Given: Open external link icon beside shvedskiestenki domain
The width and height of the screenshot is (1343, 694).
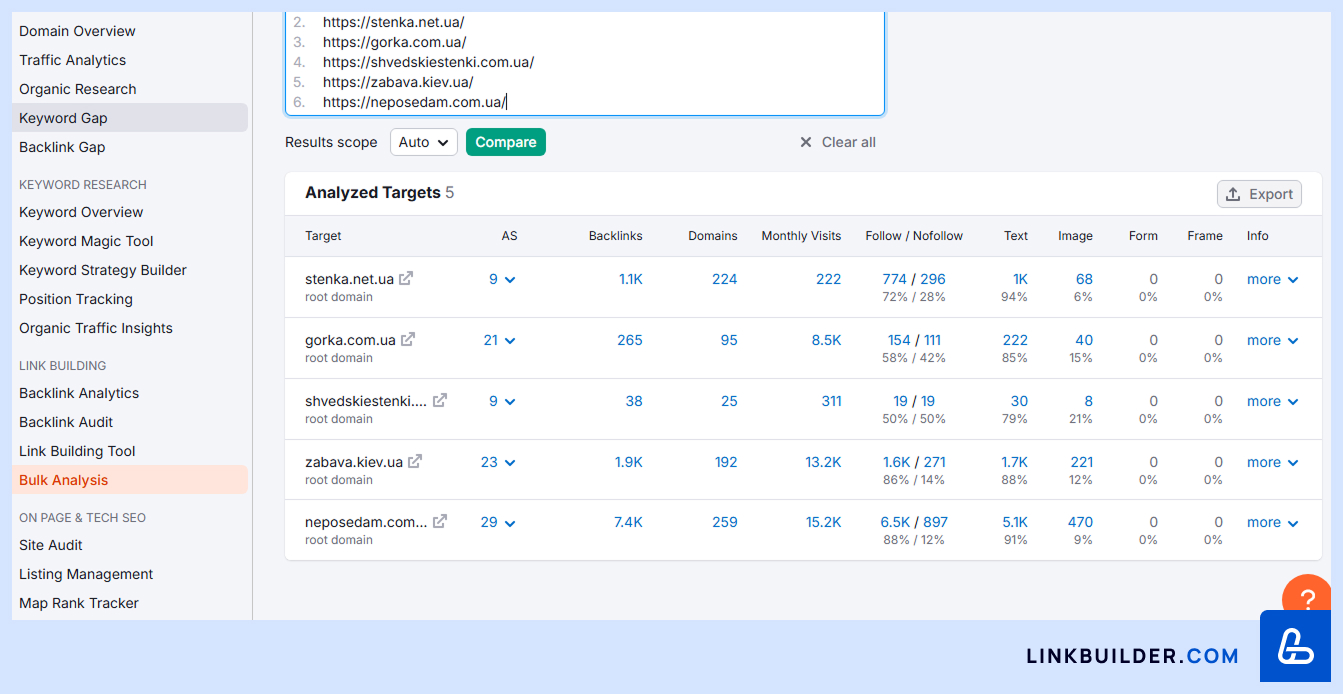Looking at the screenshot, I should tap(440, 401).
